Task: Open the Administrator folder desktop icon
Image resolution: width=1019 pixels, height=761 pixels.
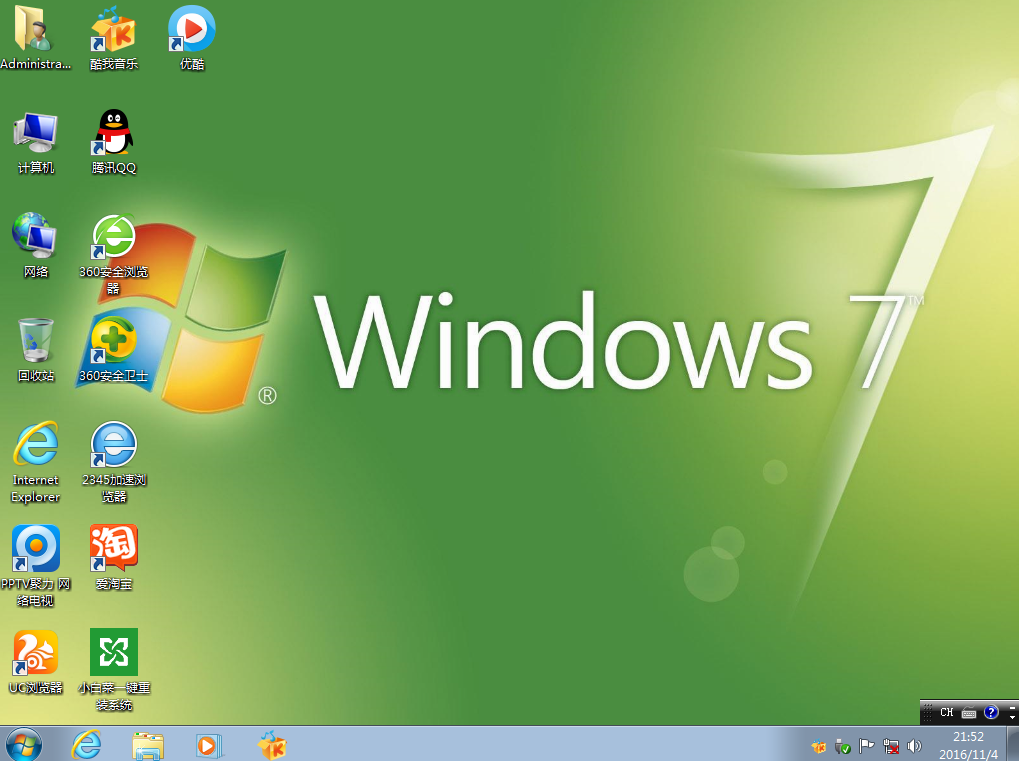Action: click(36, 37)
